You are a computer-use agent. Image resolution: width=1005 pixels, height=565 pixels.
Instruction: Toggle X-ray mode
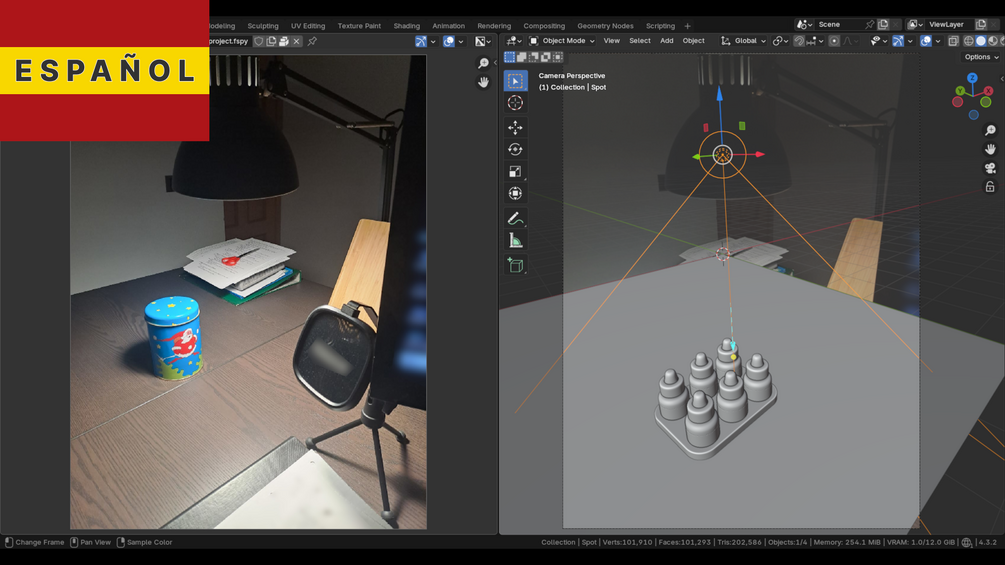tap(953, 41)
